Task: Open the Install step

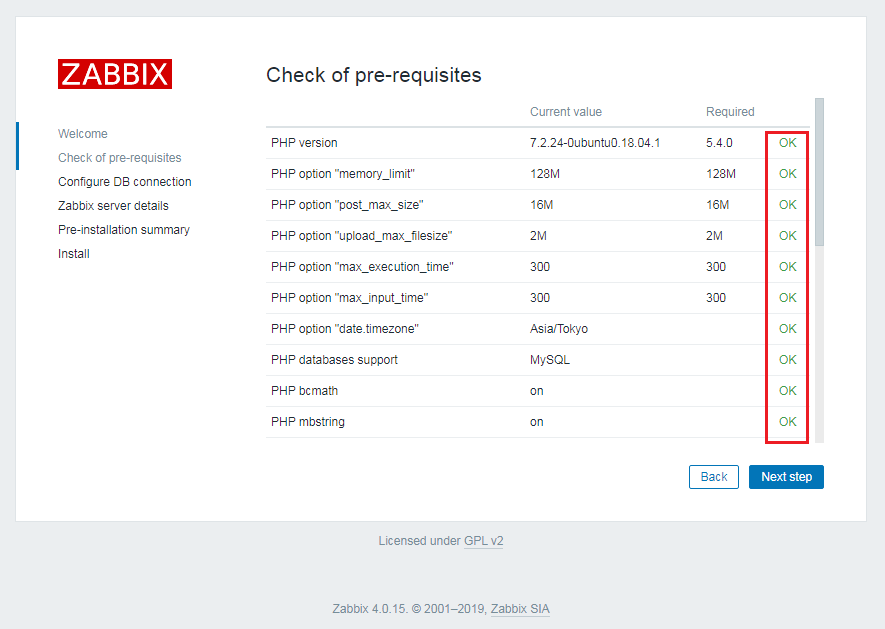Action: tap(74, 253)
